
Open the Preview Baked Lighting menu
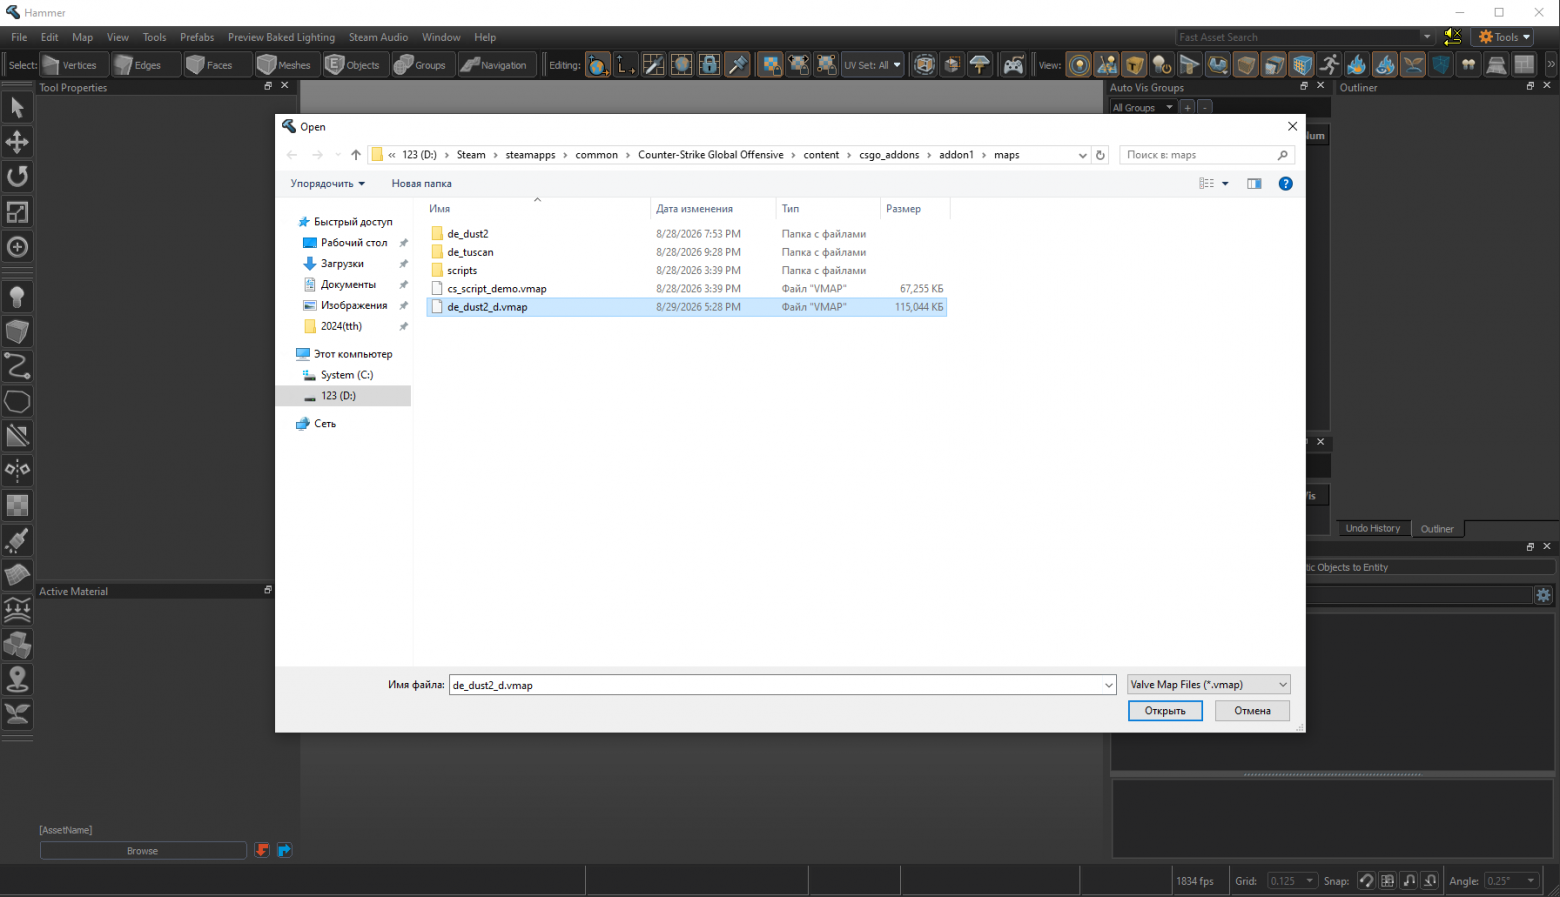click(x=281, y=37)
